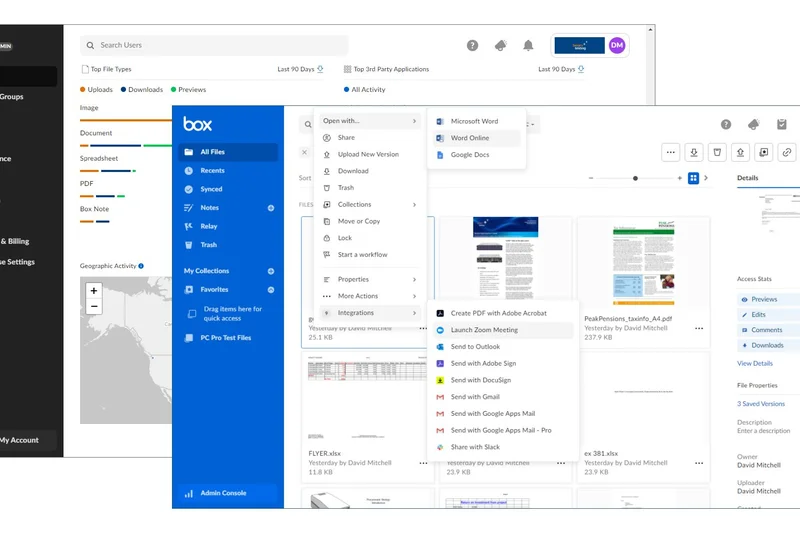Click the plus icon beside My Collections

(270, 271)
